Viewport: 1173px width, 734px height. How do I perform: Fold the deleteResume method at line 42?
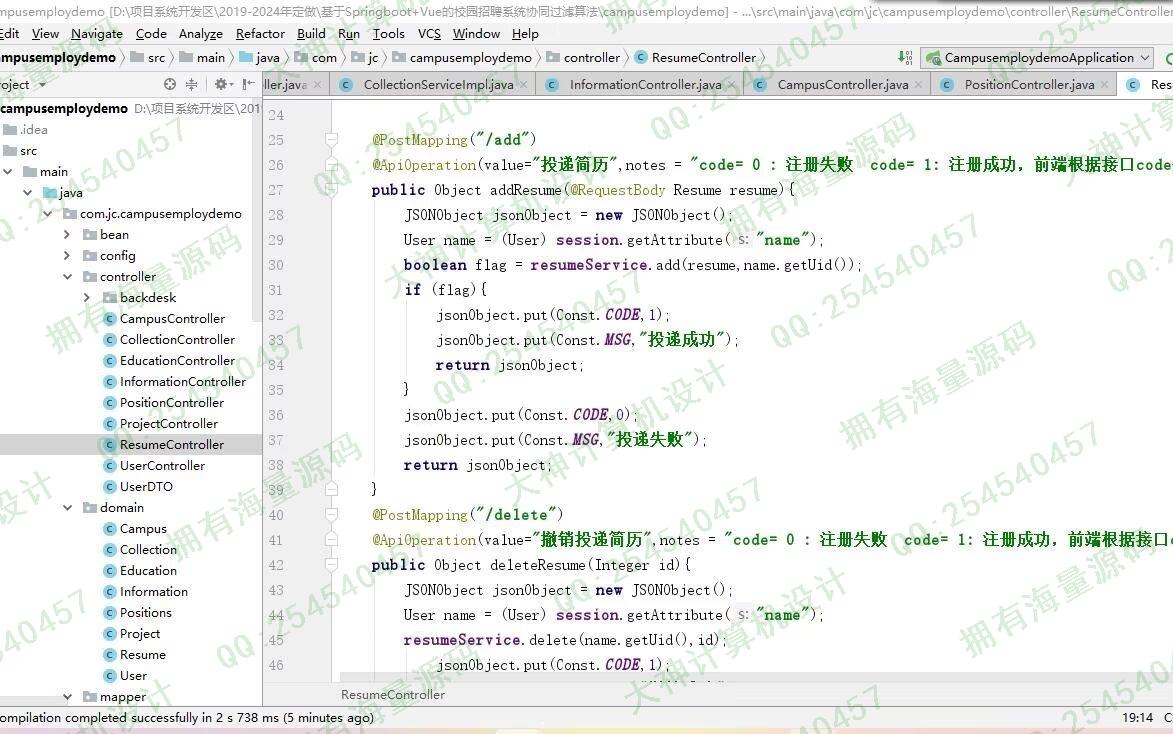(x=331, y=565)
